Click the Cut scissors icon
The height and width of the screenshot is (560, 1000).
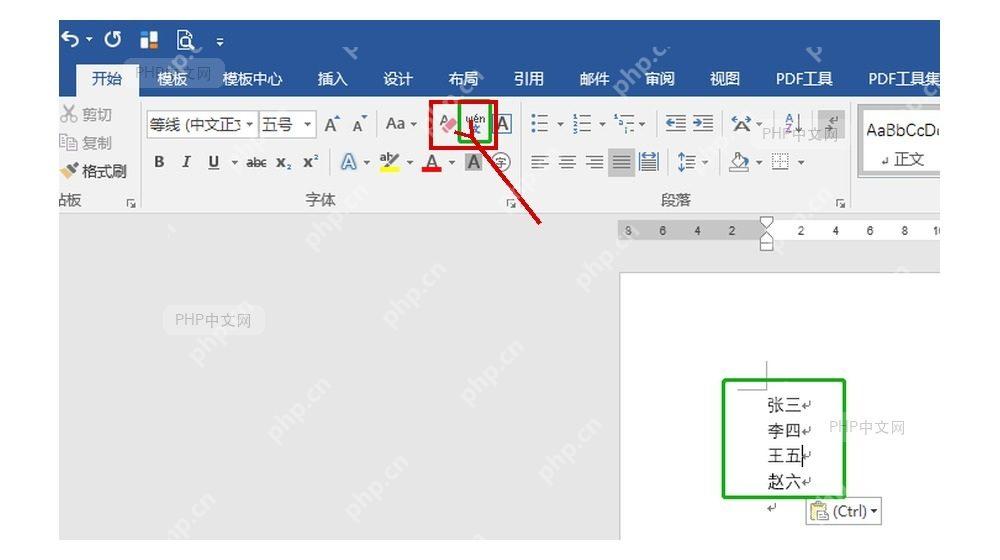68,114
